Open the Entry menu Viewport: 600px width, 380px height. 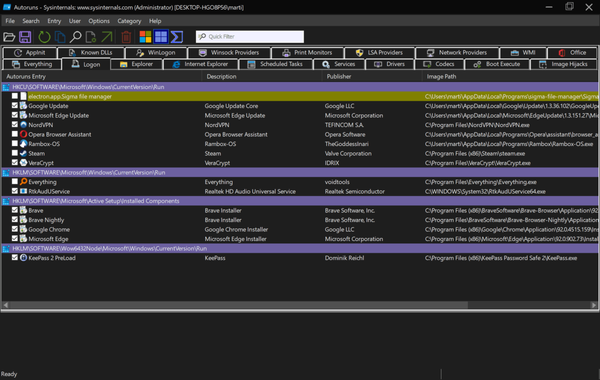[x=54, y=21]
